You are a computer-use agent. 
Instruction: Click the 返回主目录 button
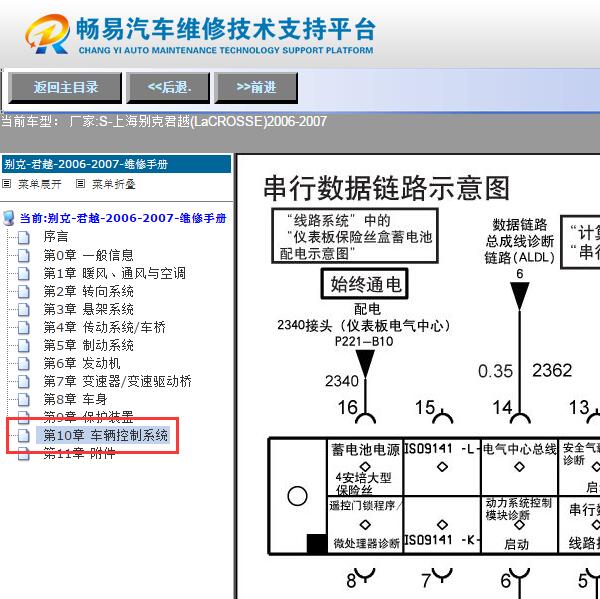pyautogui.click(x=65, y=88)
